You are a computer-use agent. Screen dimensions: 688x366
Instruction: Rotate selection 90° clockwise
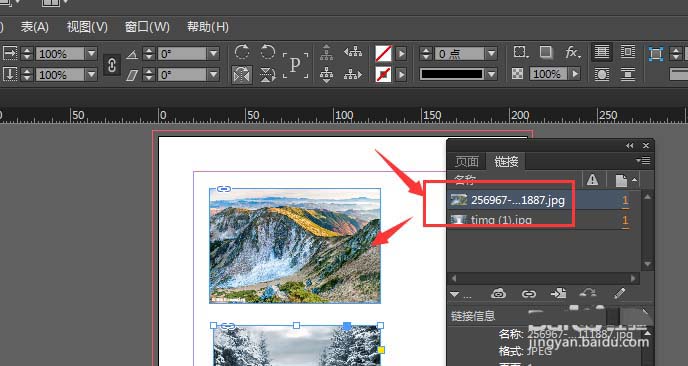[x=241, y=53]
